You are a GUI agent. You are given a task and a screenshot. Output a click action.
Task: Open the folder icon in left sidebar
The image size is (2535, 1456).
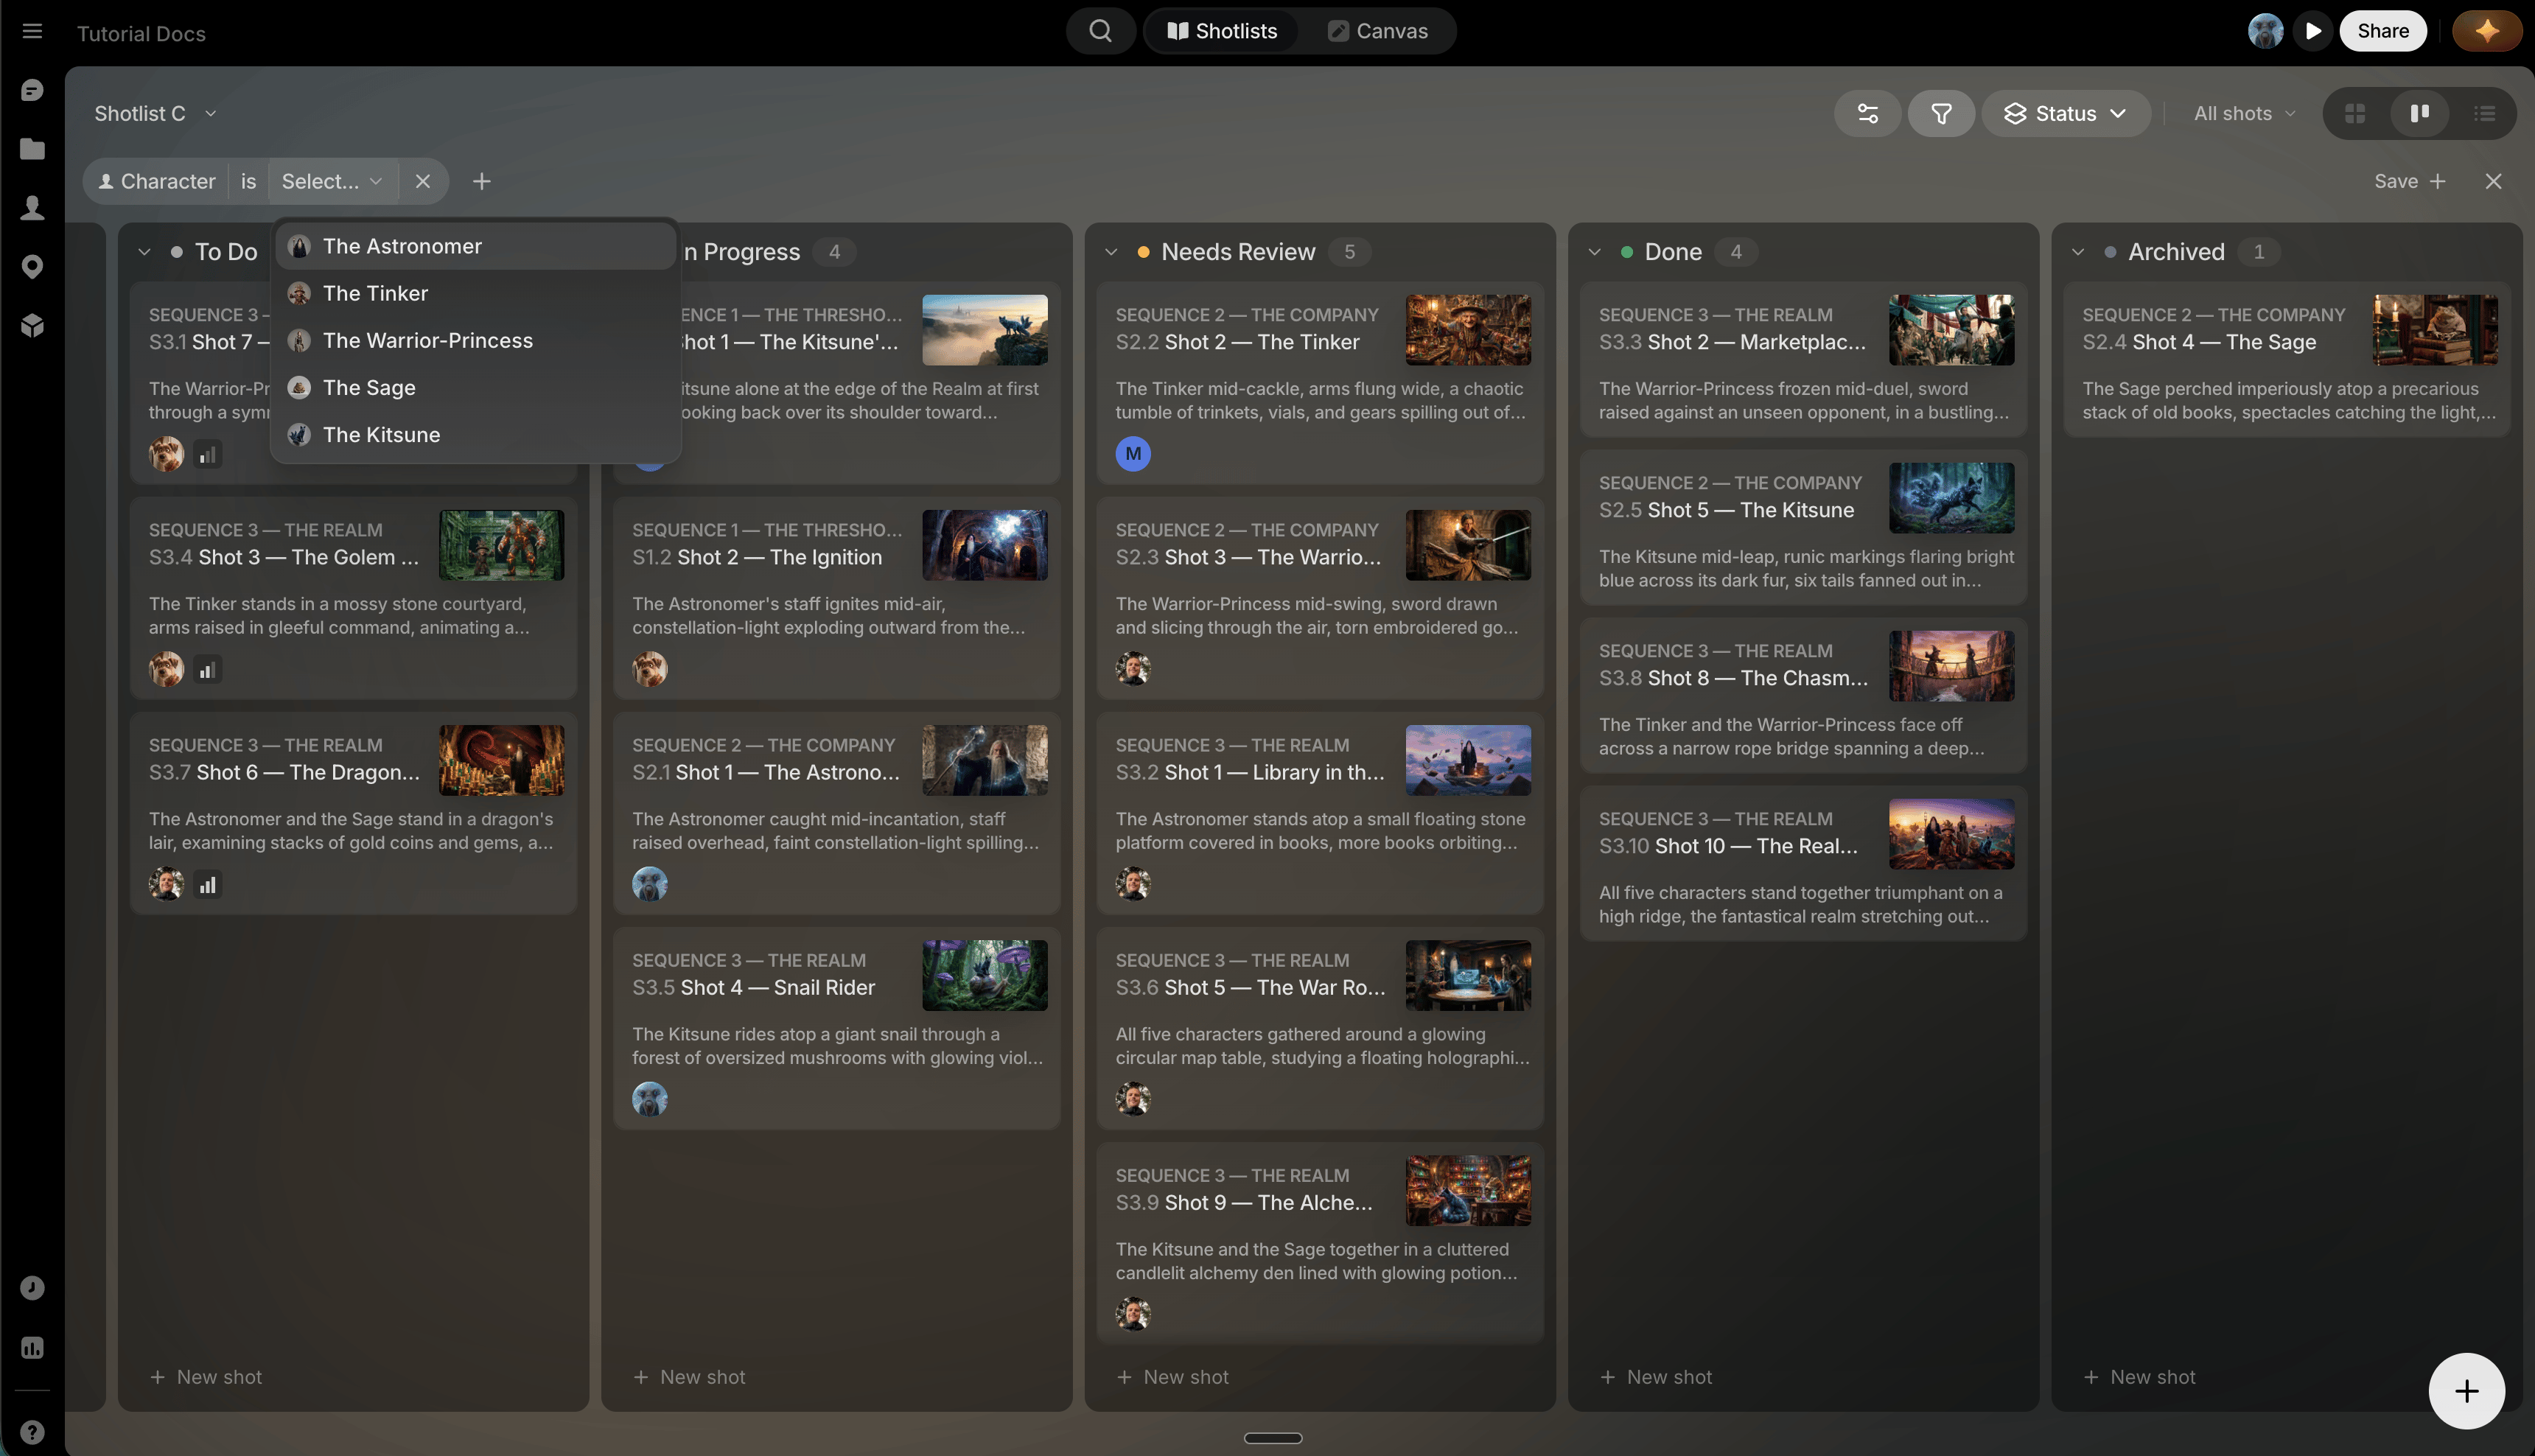[32, 149]
